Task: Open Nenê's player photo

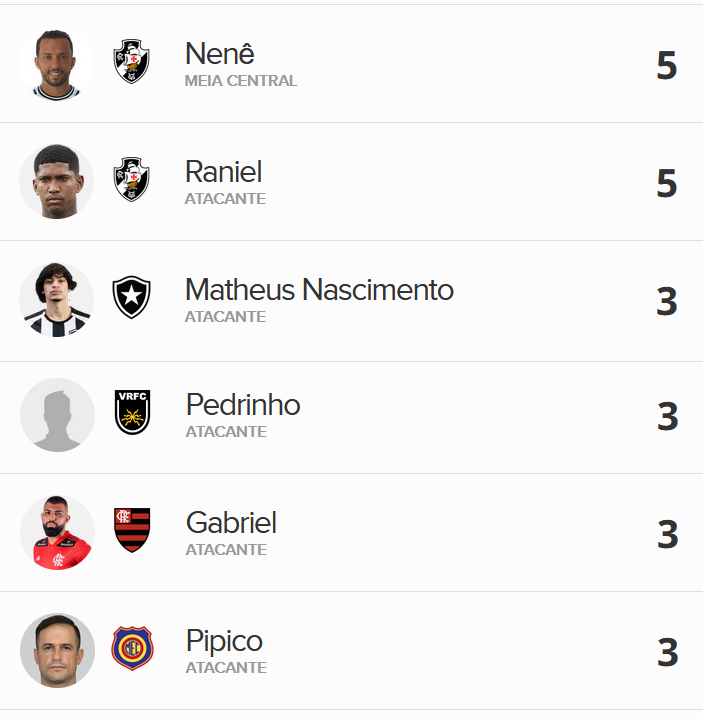Action: point(56,63)
